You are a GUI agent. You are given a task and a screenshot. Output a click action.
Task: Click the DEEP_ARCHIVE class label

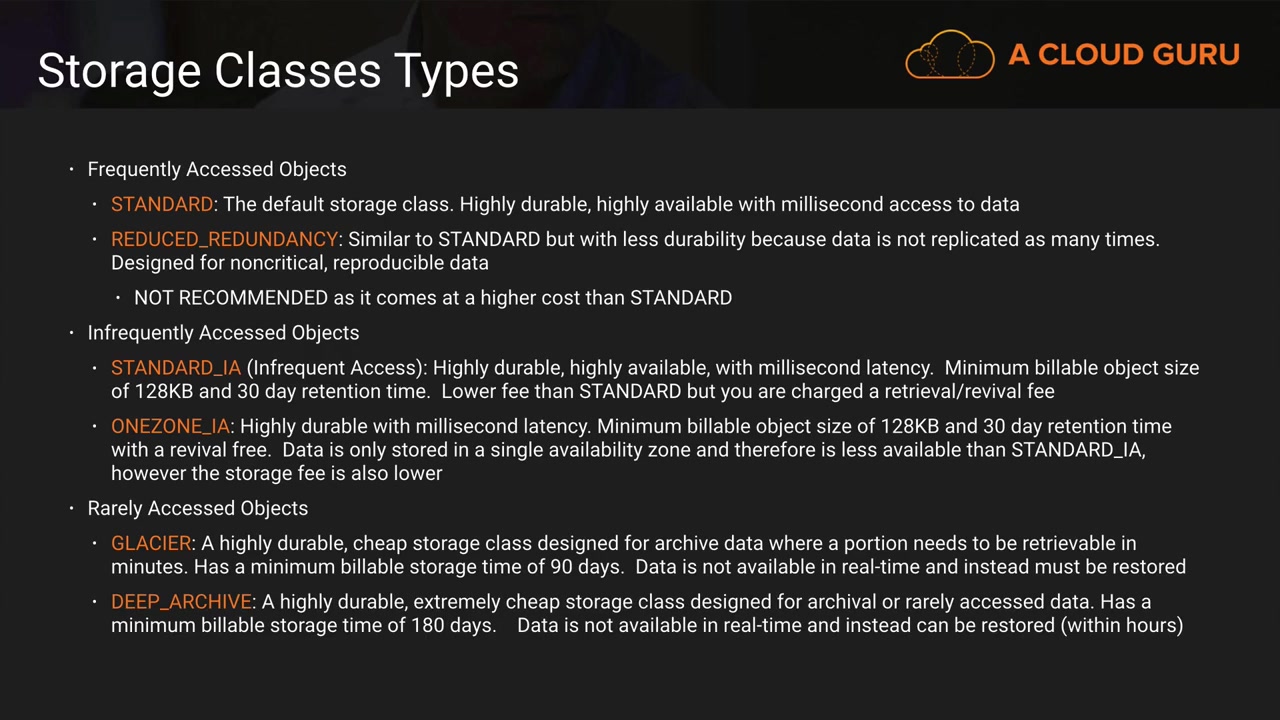pyautogui.click(x=181, y=601)
